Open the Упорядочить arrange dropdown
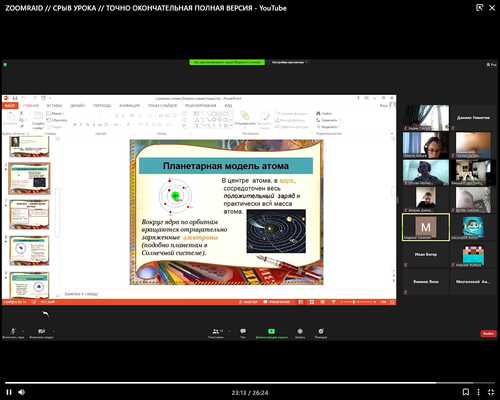 pos(245,119)
